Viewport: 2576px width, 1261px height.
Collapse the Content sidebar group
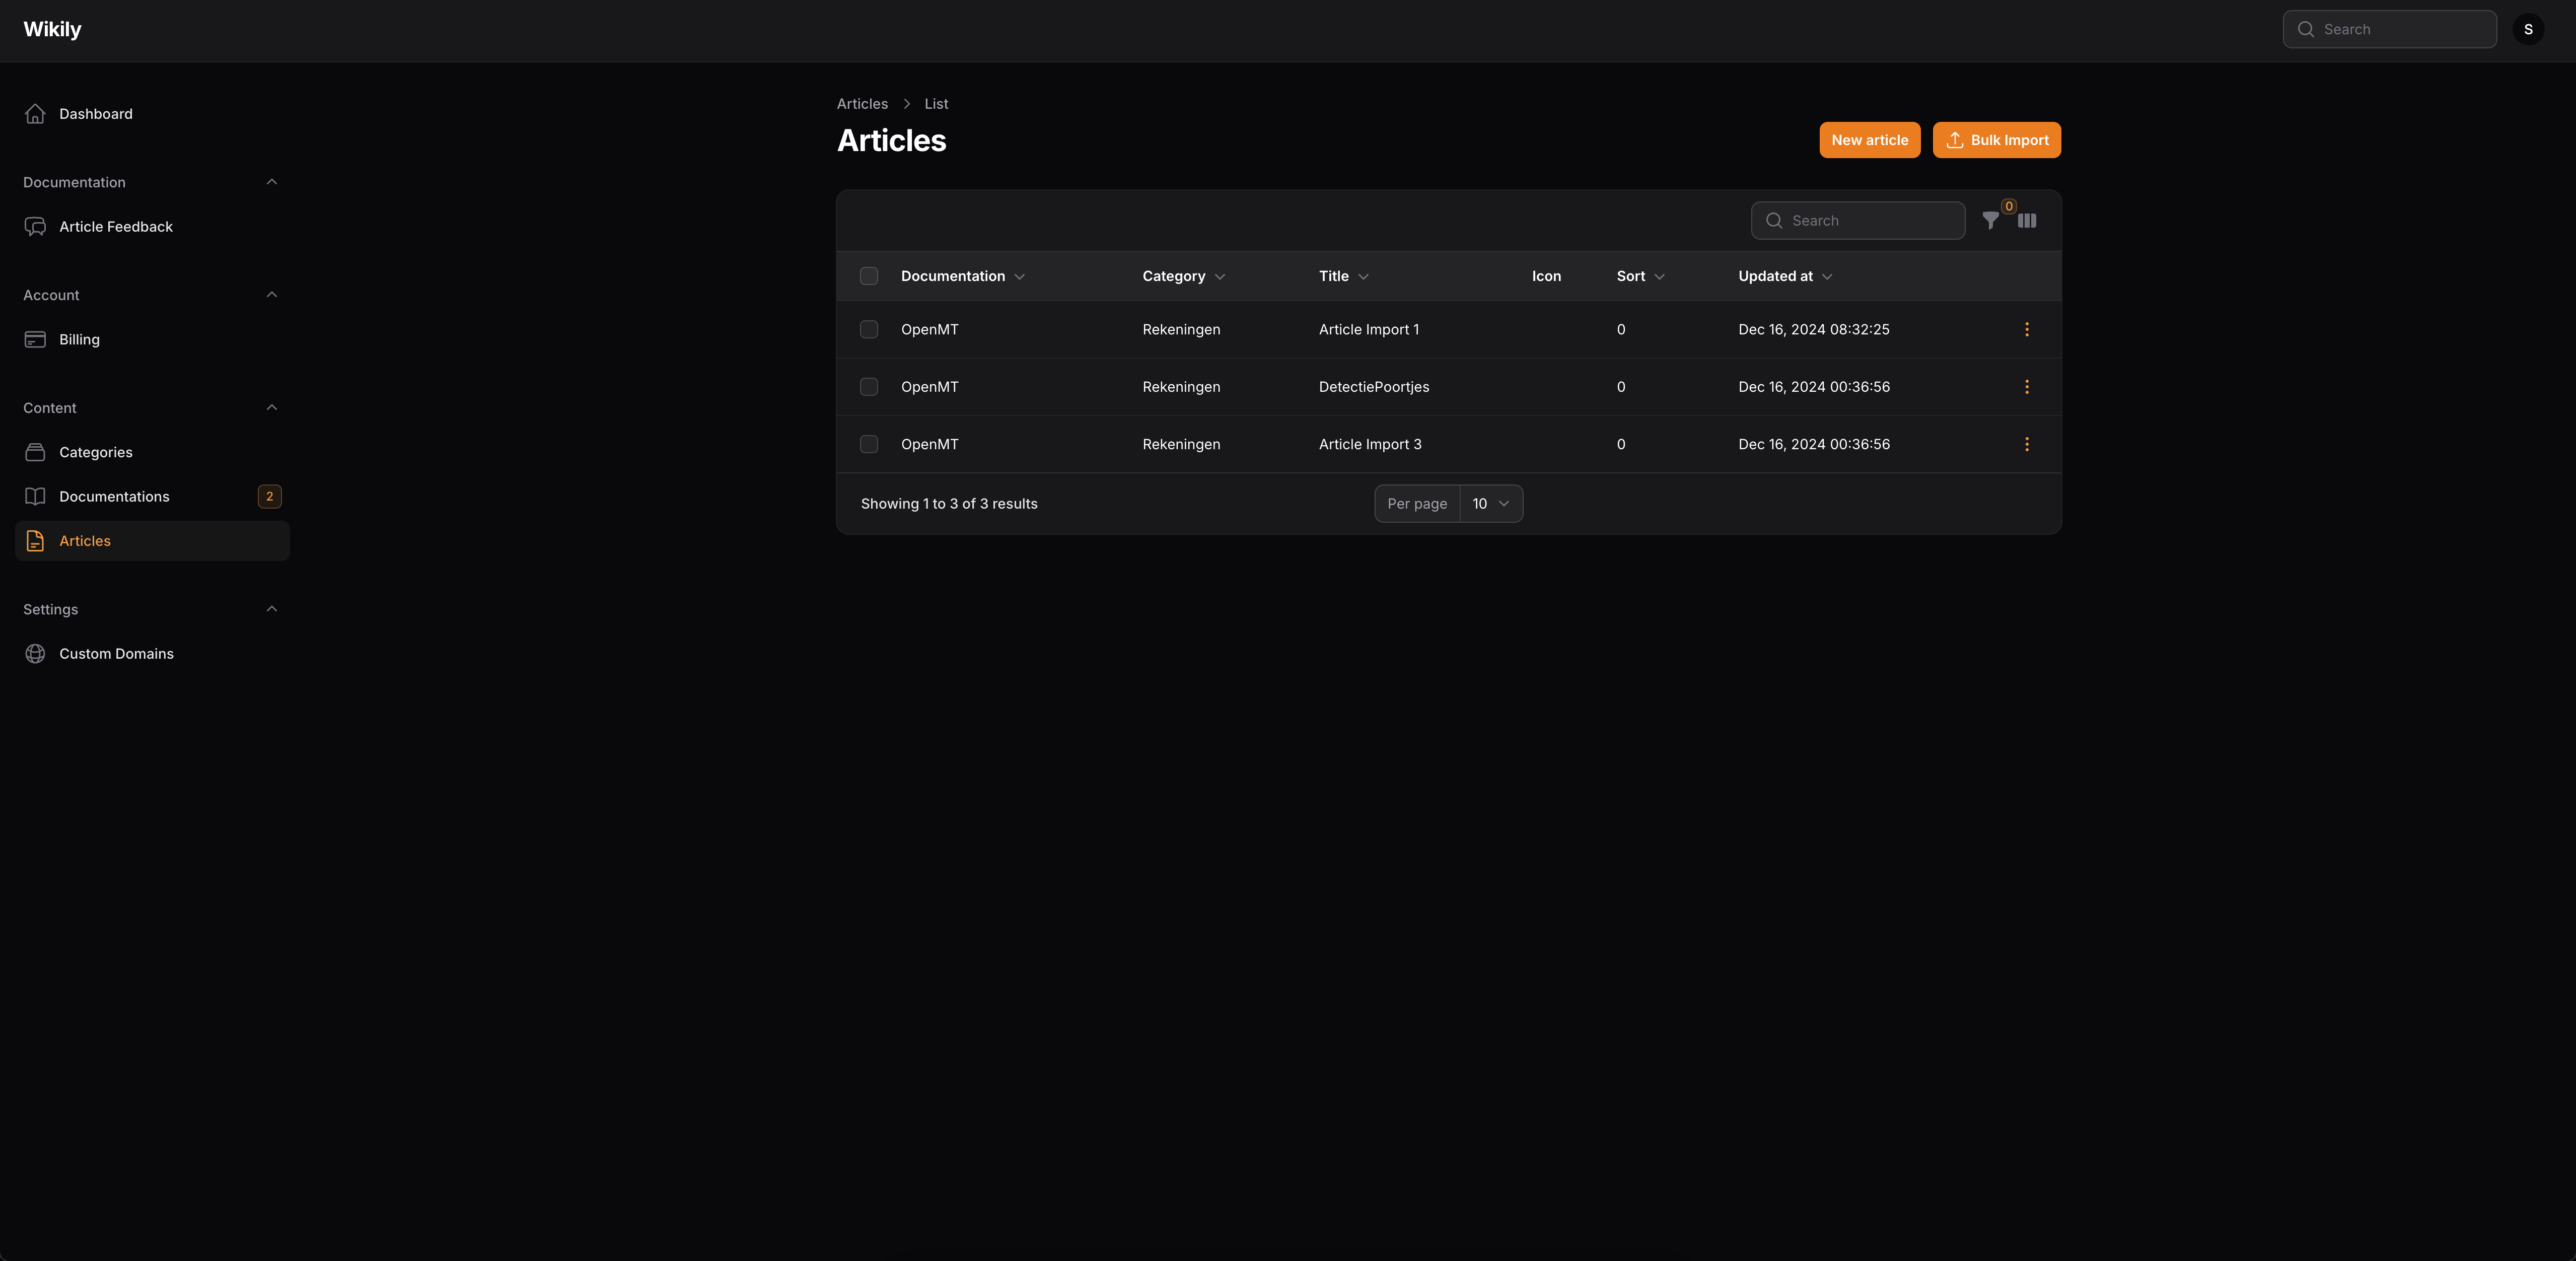tap(271, 408)
